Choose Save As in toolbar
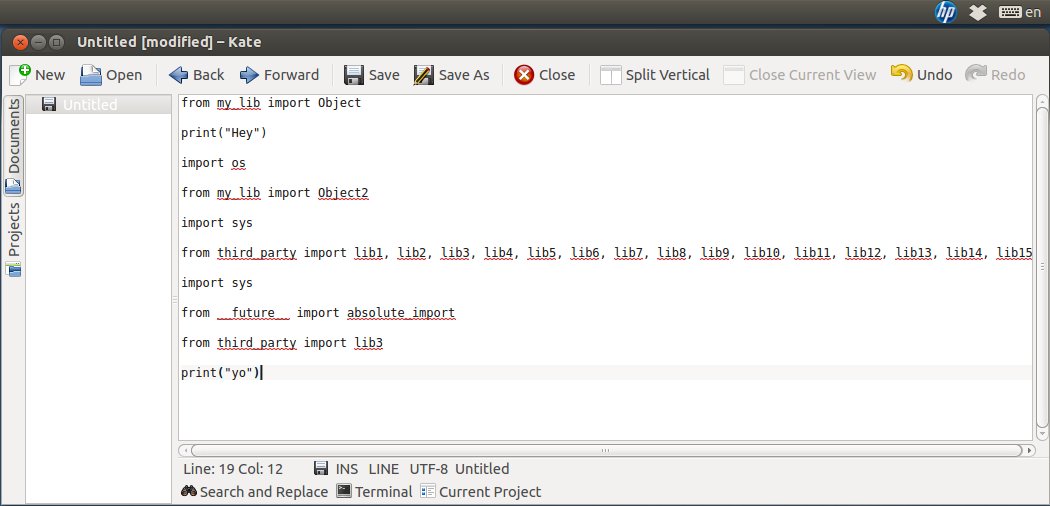1050x506 pixels. (451, 74)
